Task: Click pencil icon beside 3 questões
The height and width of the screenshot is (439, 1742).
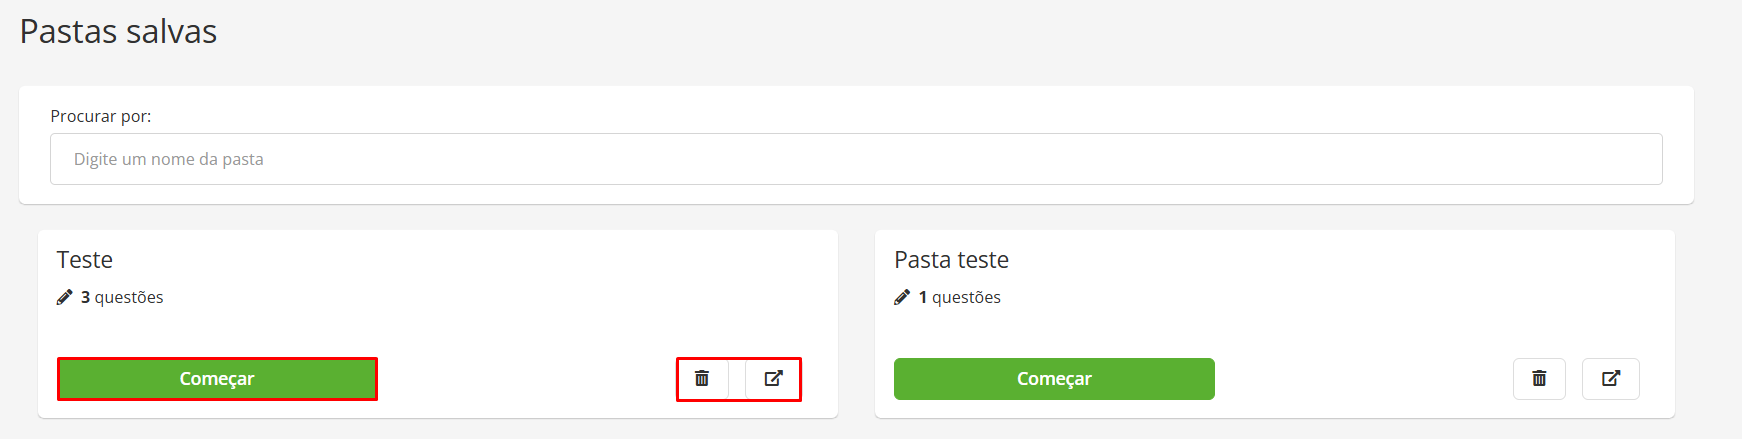Action: (65, 297)
